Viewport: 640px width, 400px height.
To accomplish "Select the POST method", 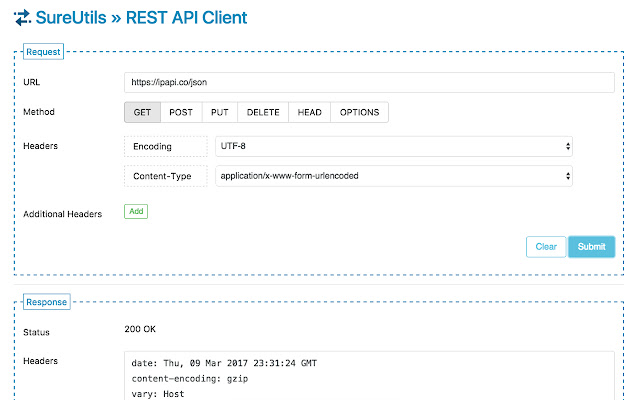I will 181,112.
